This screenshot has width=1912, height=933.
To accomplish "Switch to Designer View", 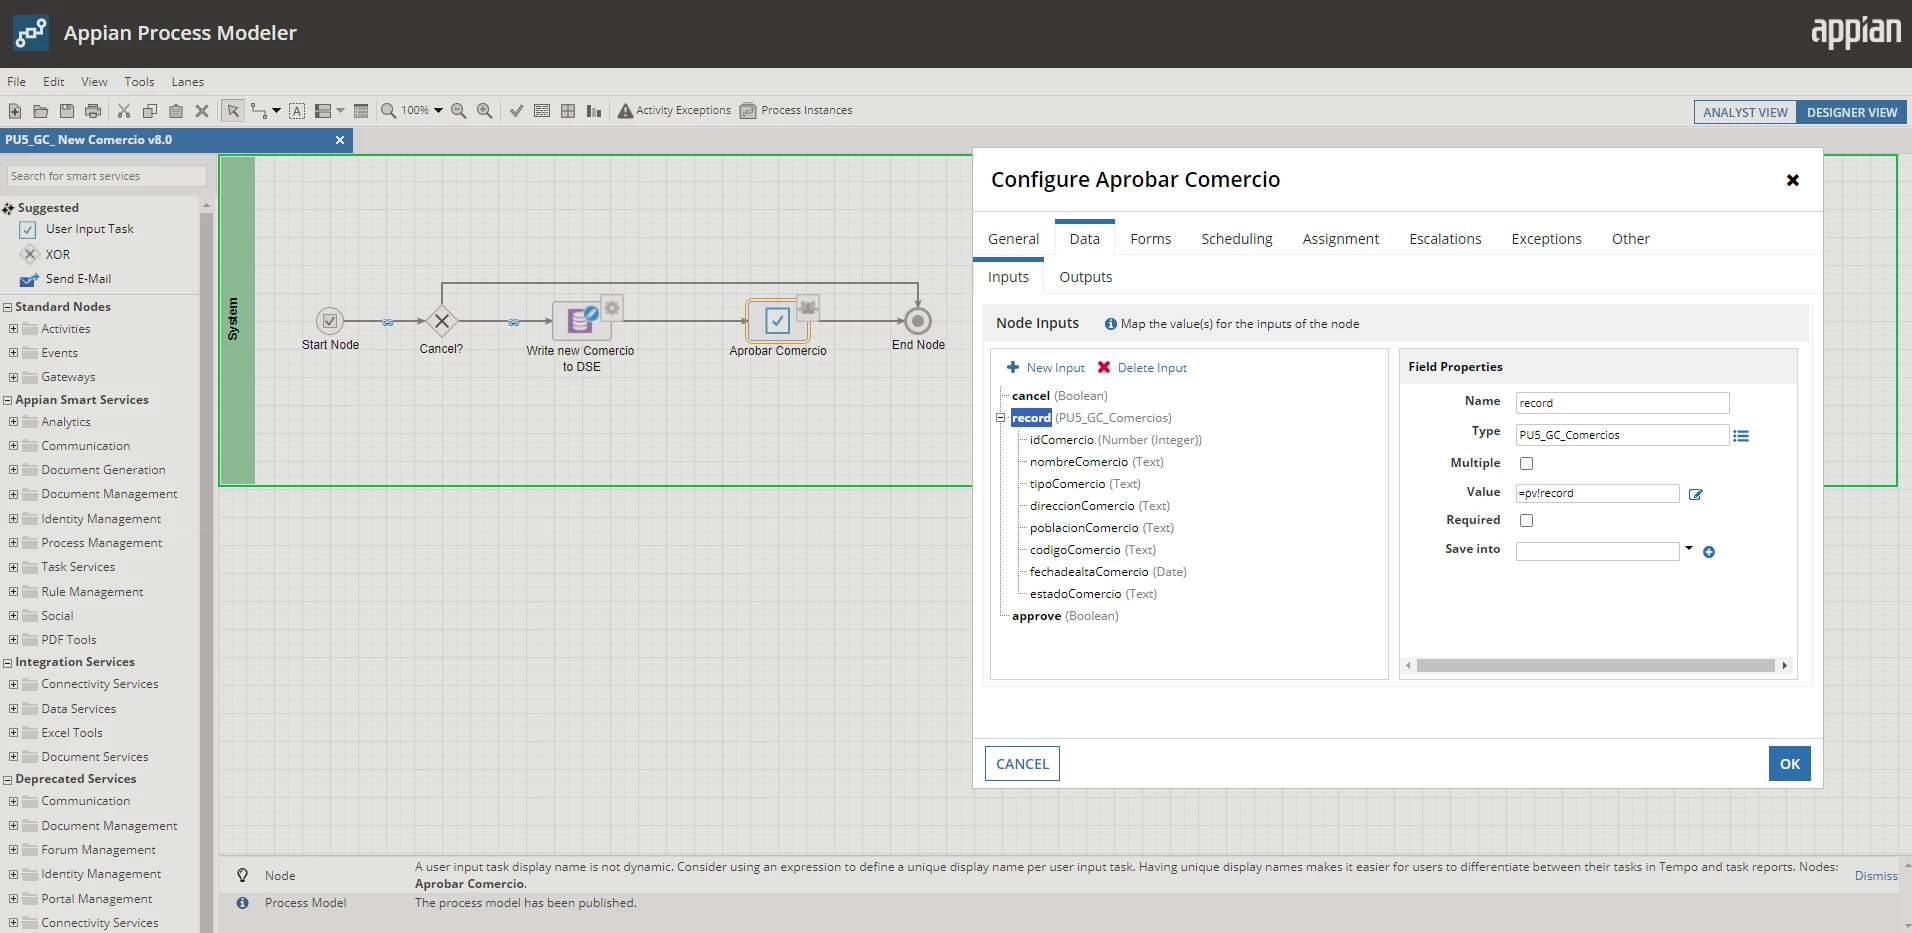I will click(x=1851, y=112).
